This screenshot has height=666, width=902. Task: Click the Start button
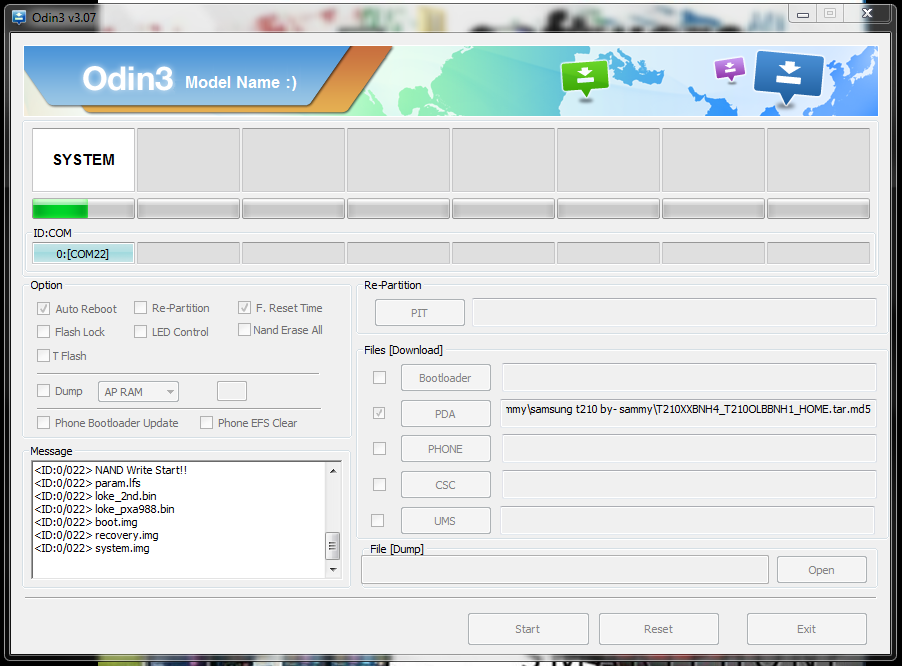point(528,629)
